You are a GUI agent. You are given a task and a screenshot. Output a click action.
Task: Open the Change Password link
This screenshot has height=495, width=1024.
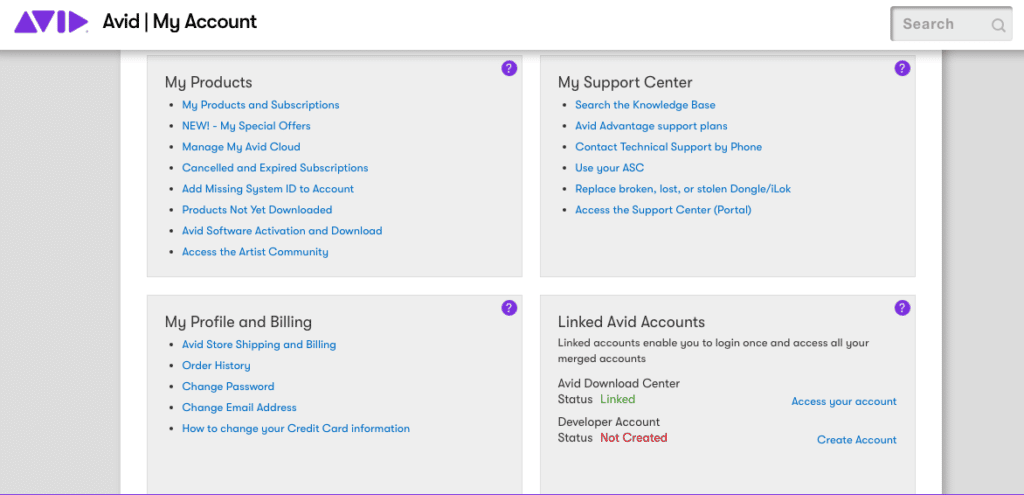coord(228,386)
